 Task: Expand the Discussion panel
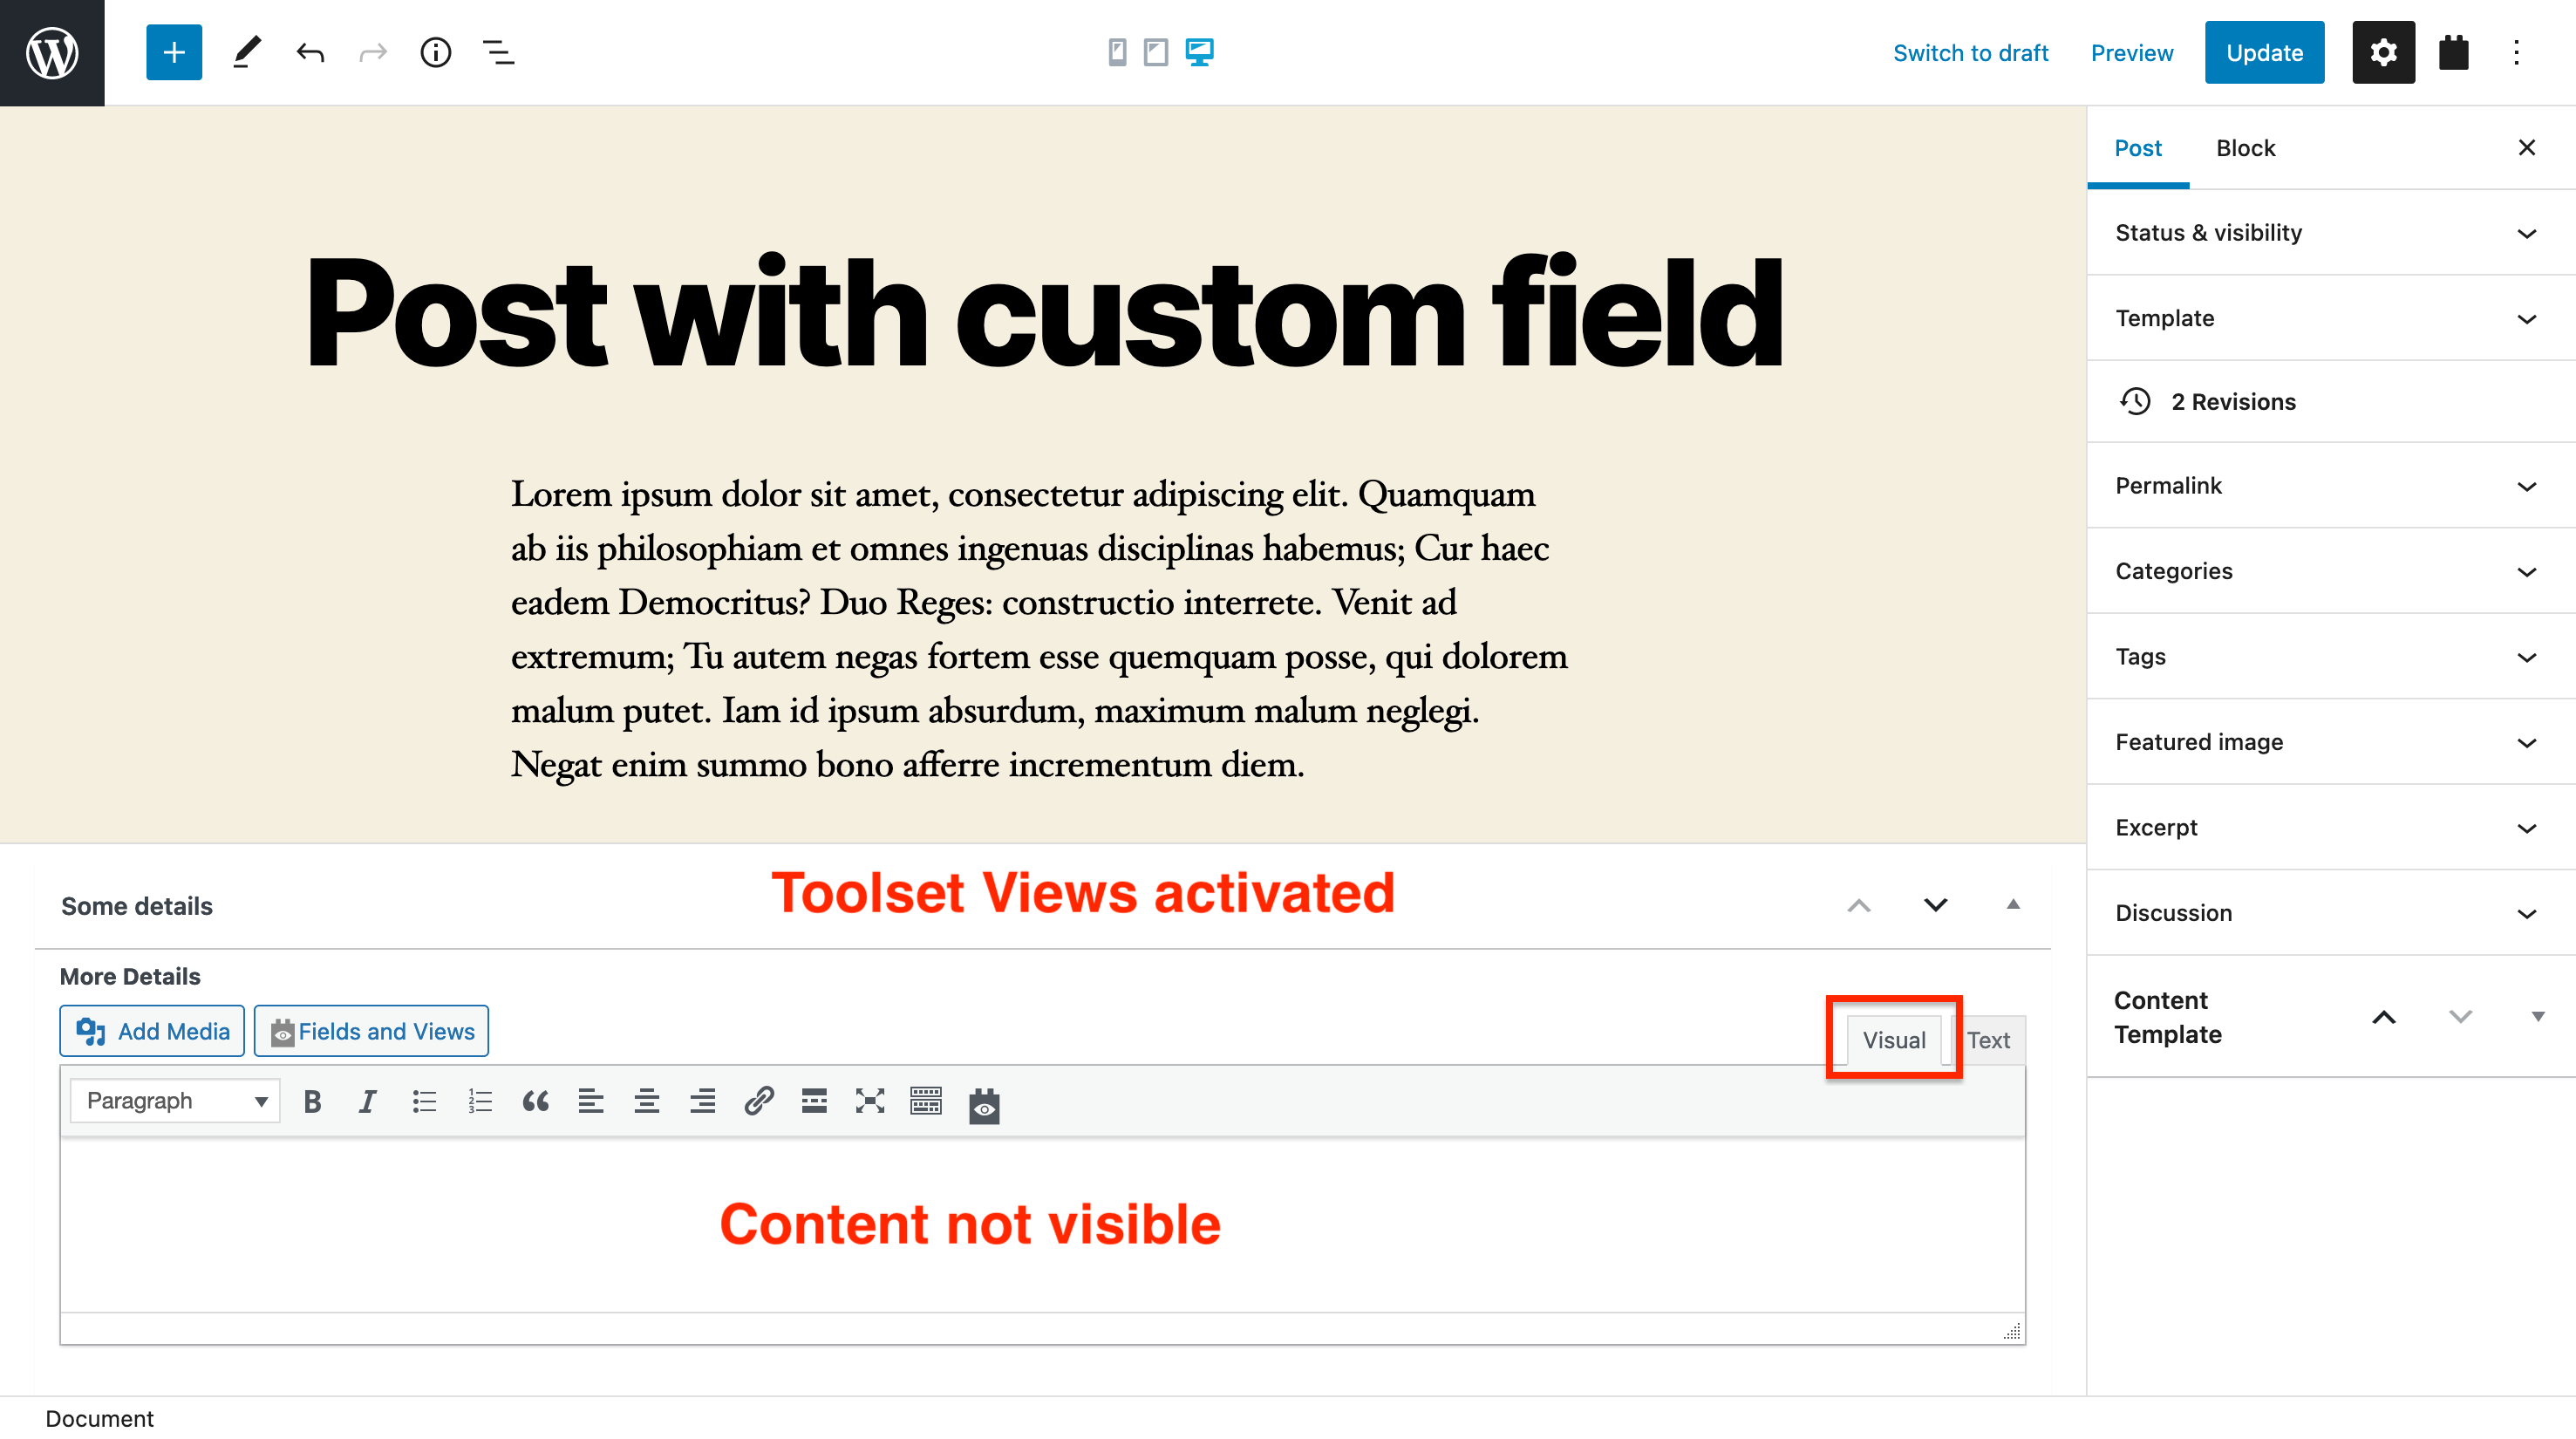[x=2331, y=913]
